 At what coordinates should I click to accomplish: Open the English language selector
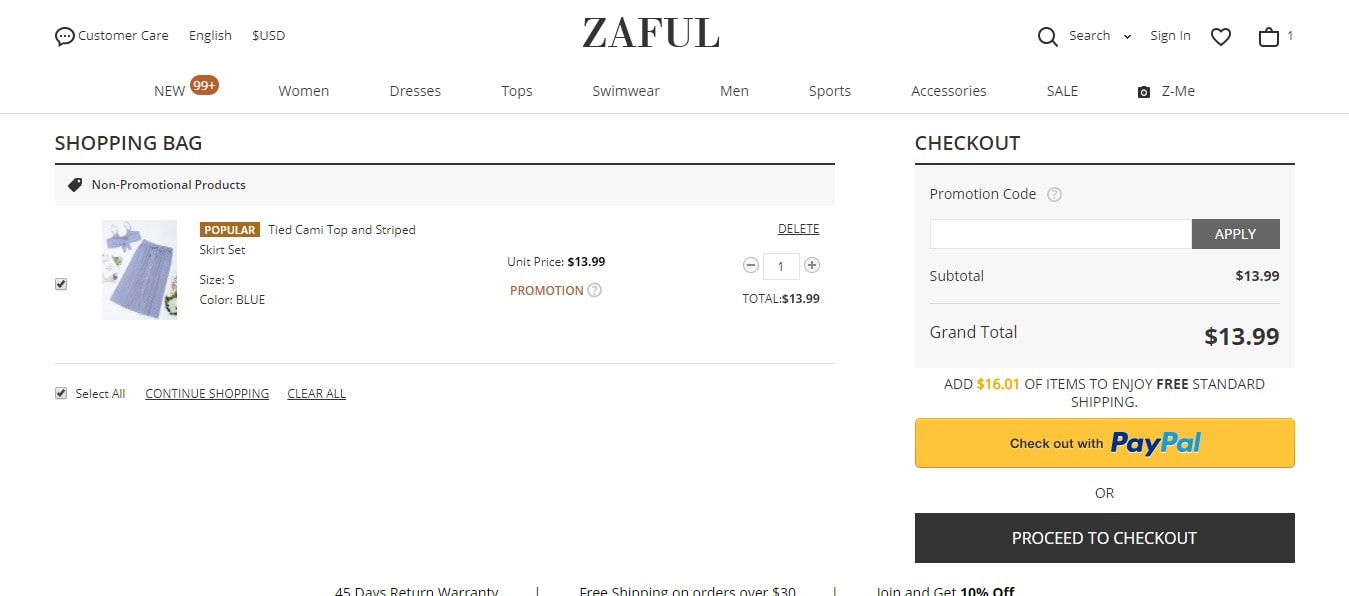pos(210,35)
